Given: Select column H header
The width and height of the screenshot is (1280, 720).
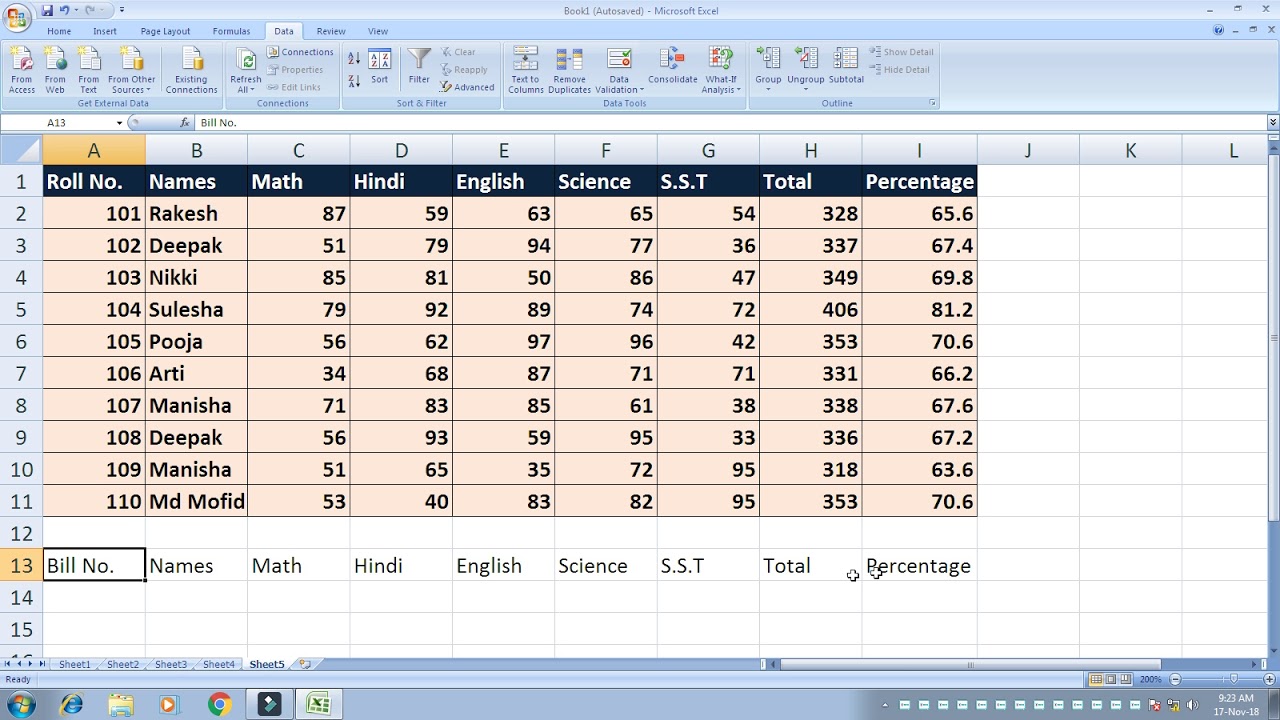Looking at the screenshot, I should 810,150.
